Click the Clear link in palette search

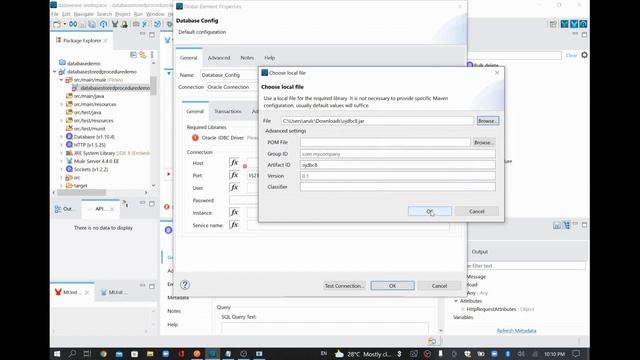(571, 55)
